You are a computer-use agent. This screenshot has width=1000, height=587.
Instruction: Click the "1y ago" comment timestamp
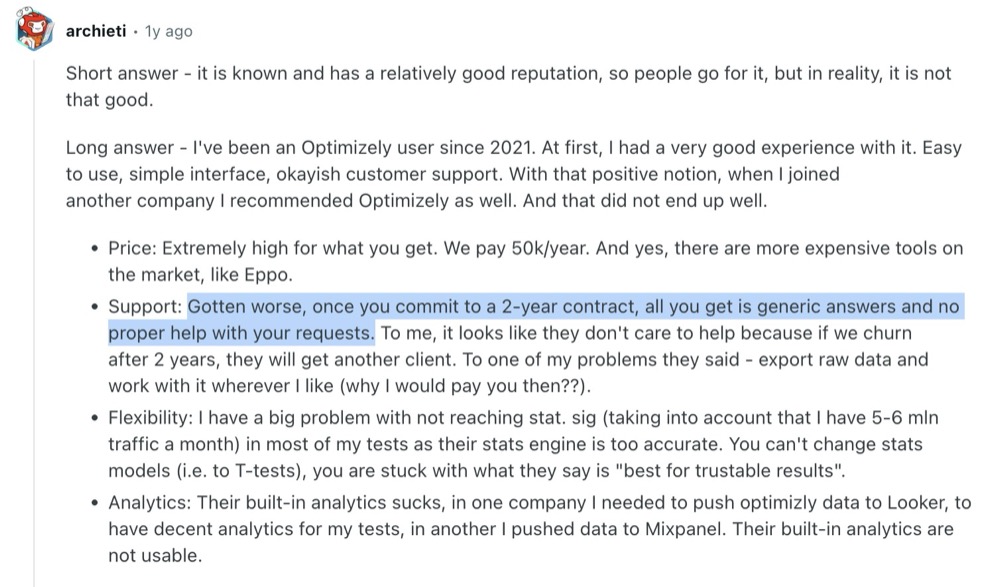168,31
